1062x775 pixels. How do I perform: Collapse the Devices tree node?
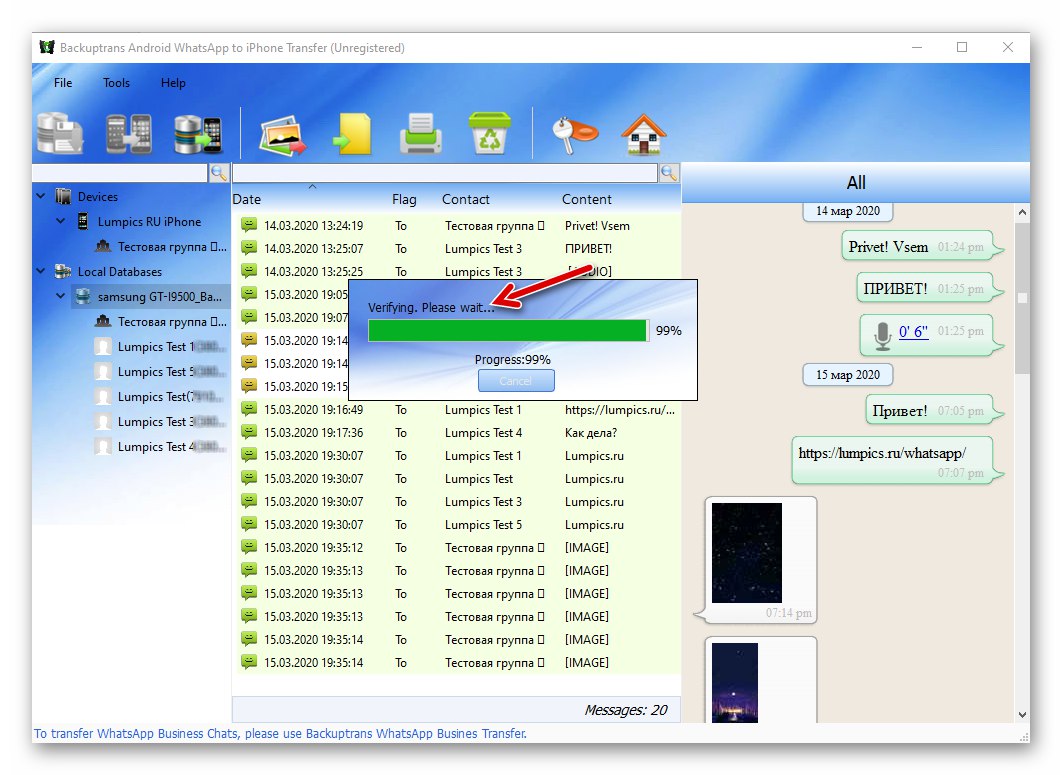(x=41, y=196)
